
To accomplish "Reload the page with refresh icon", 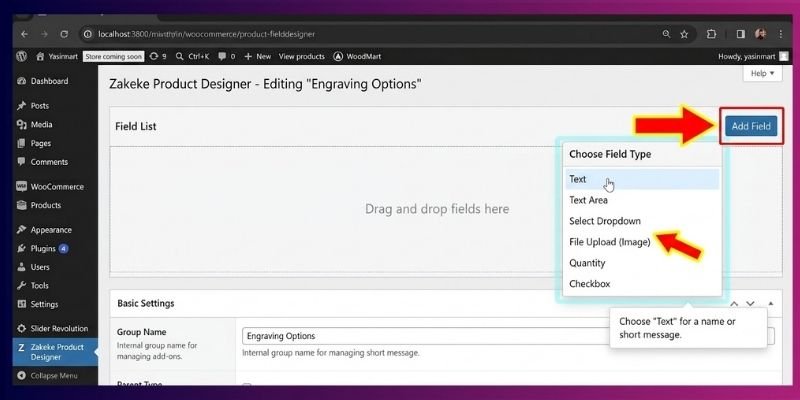I will [64, 34].
